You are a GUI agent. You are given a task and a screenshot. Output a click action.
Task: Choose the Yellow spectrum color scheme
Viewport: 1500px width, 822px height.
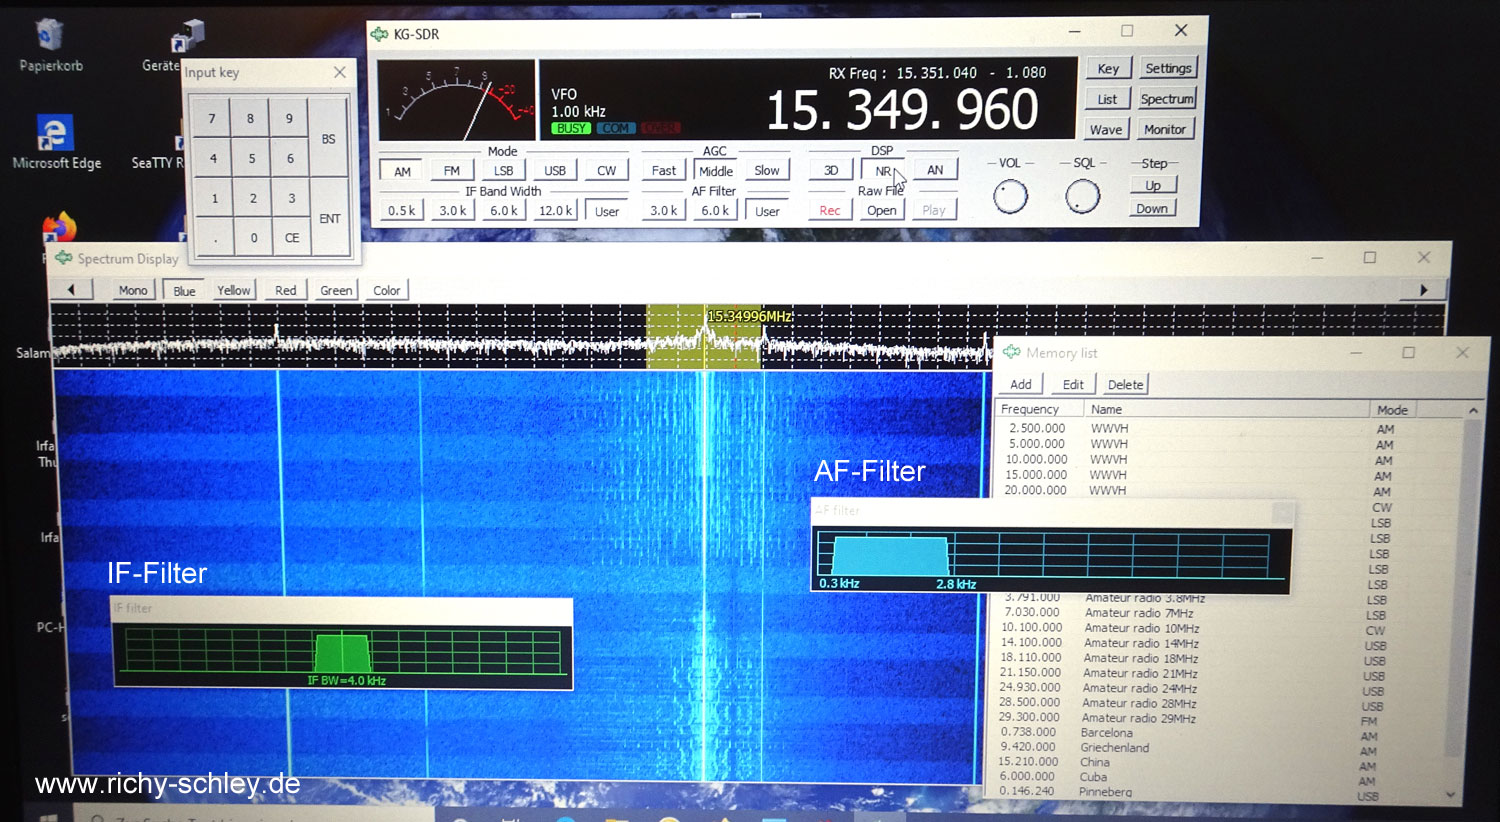tap(233, 291)
